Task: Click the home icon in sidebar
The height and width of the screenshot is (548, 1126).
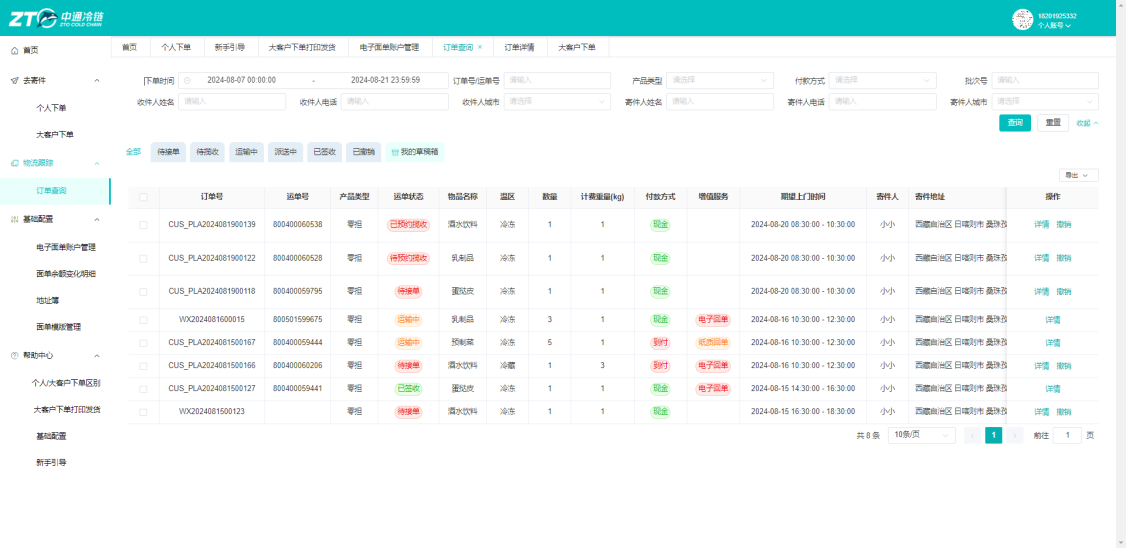Action: click(14, 50)
